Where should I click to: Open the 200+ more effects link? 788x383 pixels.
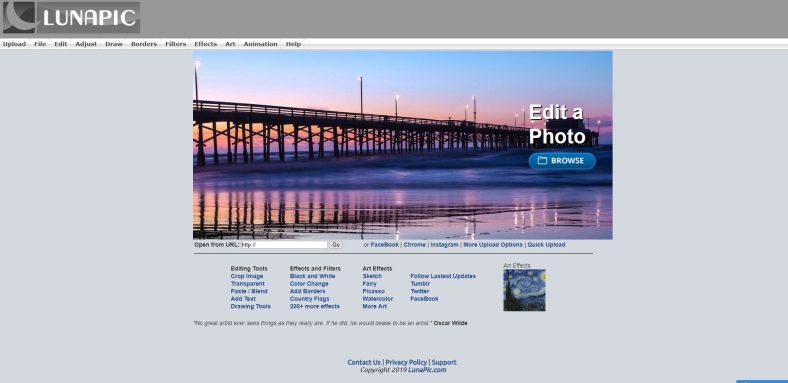coord(315,307)
